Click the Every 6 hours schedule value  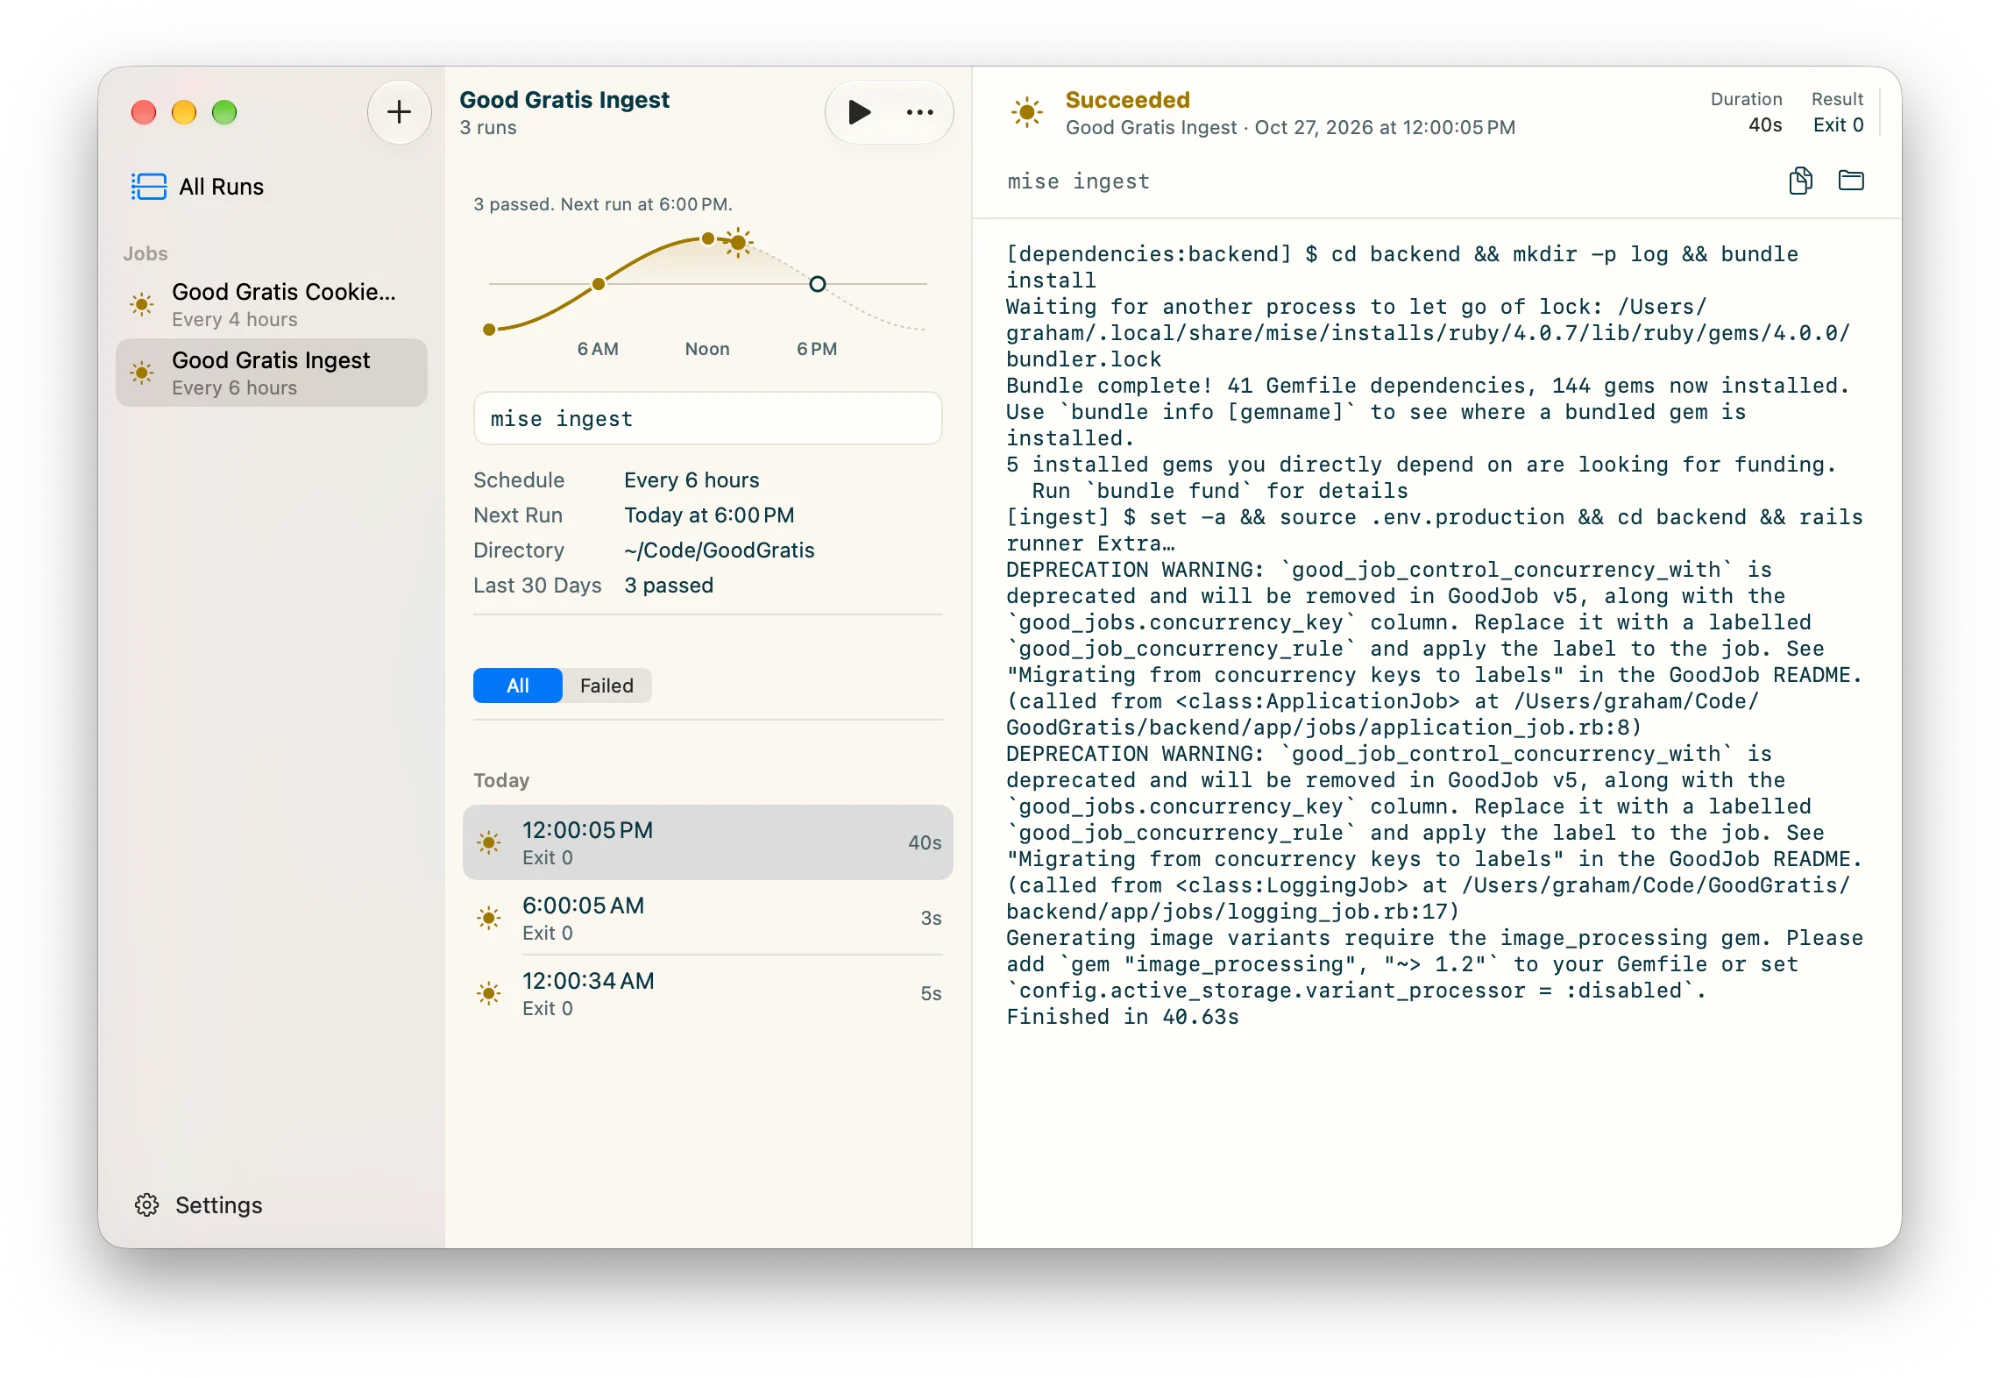pos(692,480)
